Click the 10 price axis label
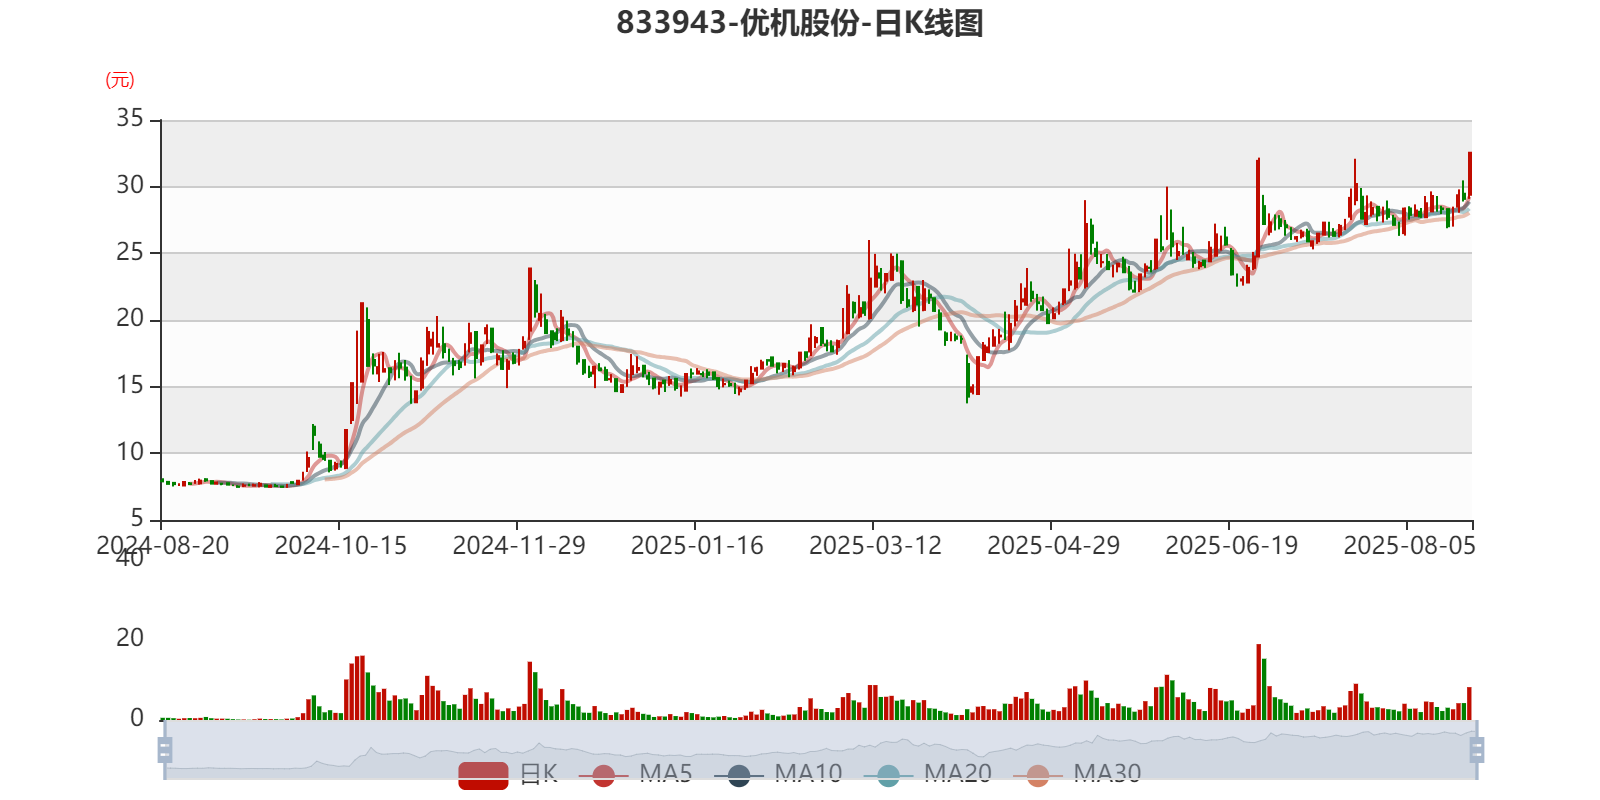The image size is (1600, 800). pyautogui.click(x=130, y=452)
